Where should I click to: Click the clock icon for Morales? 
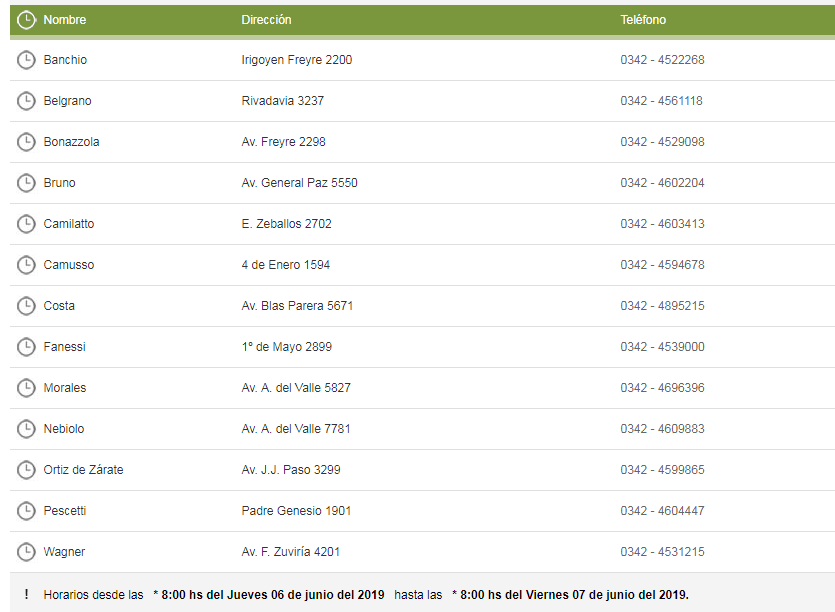(x=26, y=388)
